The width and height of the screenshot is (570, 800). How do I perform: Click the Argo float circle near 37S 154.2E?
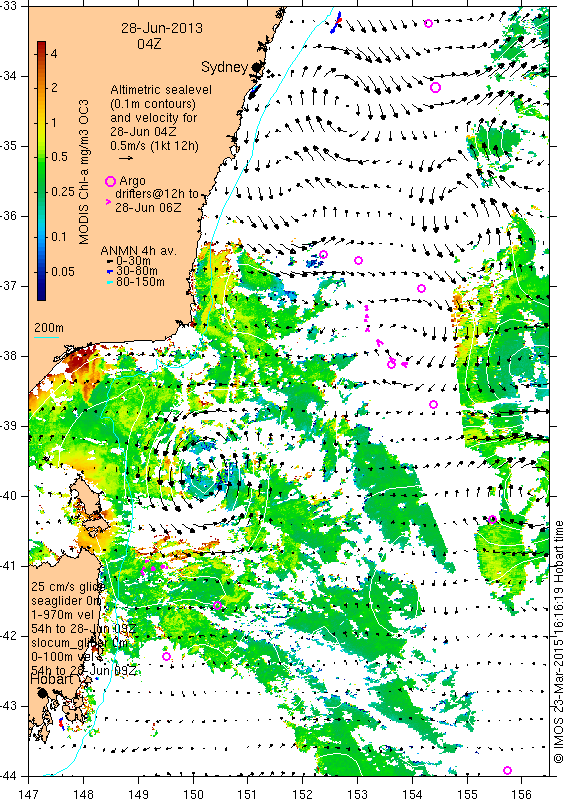(x=422, y=289)
